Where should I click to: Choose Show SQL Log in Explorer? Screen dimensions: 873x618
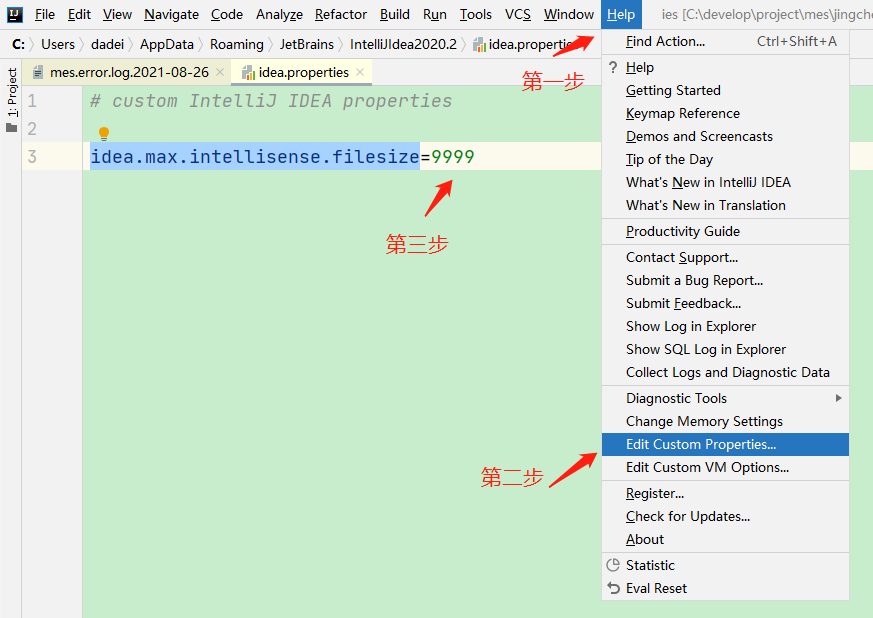[725, 349]
